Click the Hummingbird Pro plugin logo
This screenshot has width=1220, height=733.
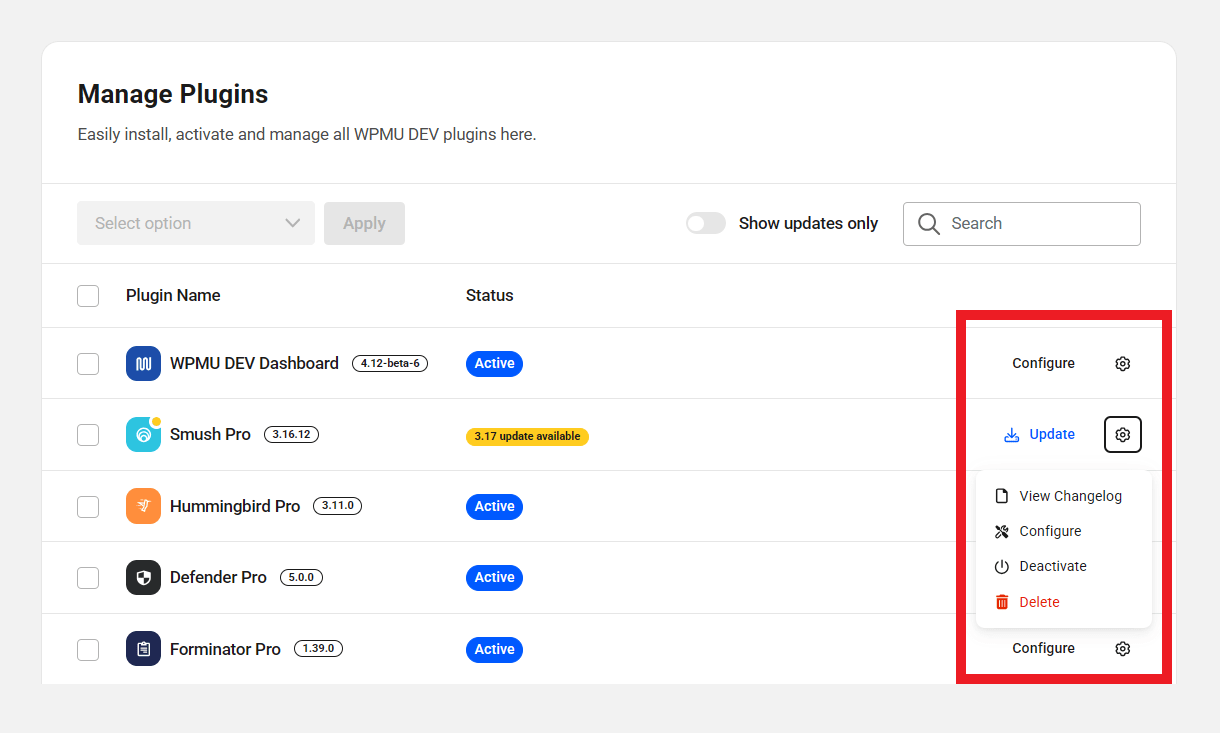pos(143,506)
